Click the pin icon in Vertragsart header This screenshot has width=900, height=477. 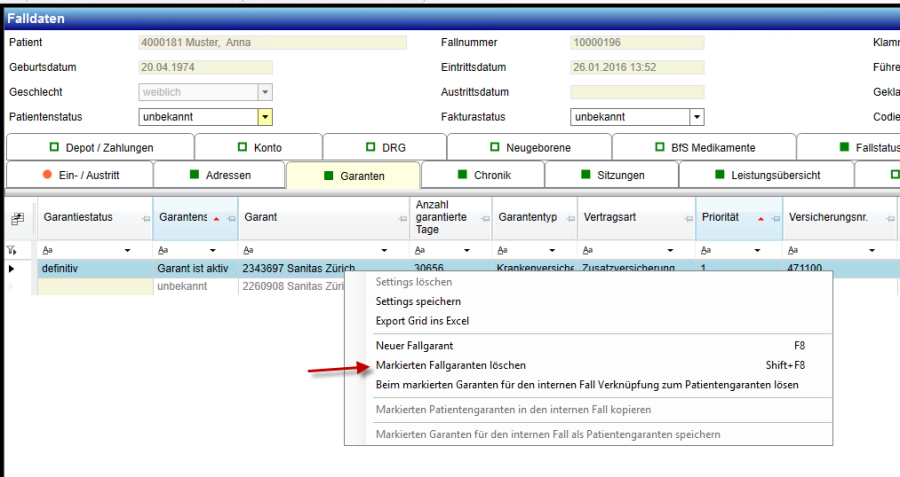point(689,219)
